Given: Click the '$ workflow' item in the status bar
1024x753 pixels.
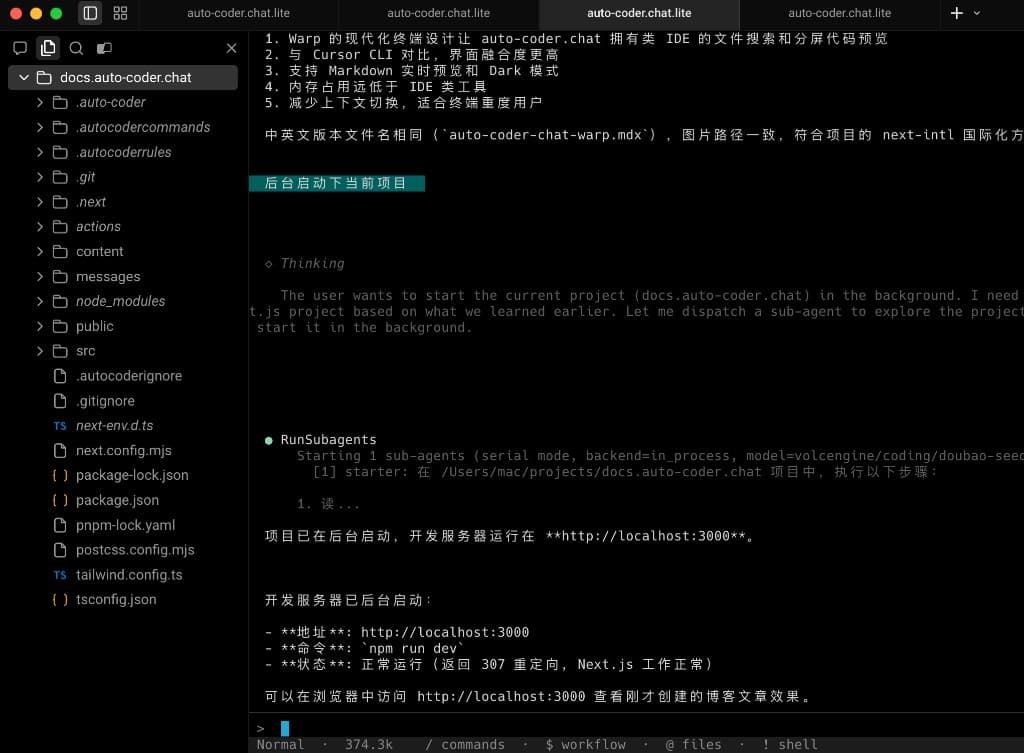Looking at the screenshot, I should [586, 744].
